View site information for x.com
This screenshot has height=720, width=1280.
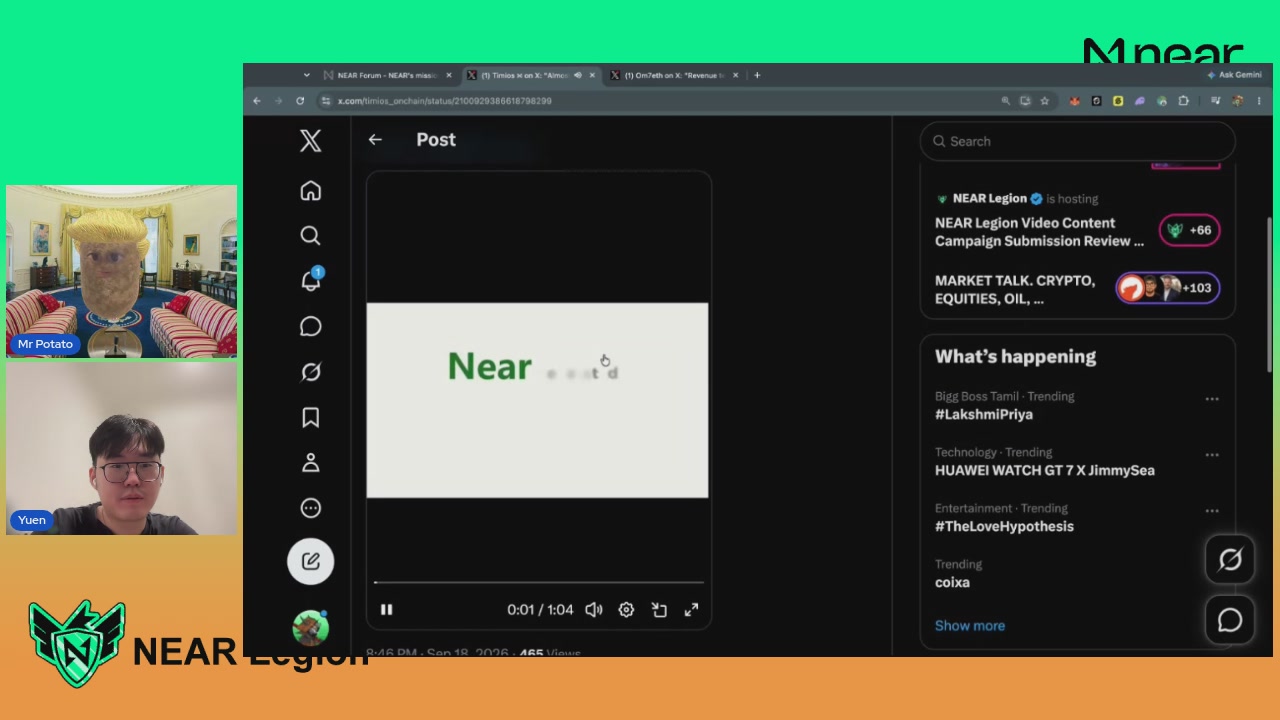[325, 101]
